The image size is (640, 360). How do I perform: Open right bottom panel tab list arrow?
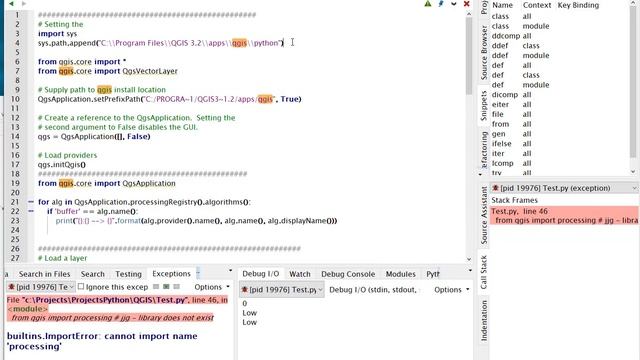click(470, 271)
